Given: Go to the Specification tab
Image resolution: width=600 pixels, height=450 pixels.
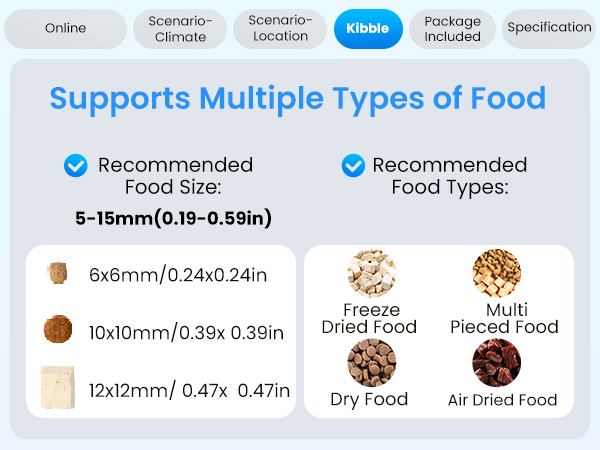Looking at the screenshot, I should pyautogui.click(x=549, y=28).
